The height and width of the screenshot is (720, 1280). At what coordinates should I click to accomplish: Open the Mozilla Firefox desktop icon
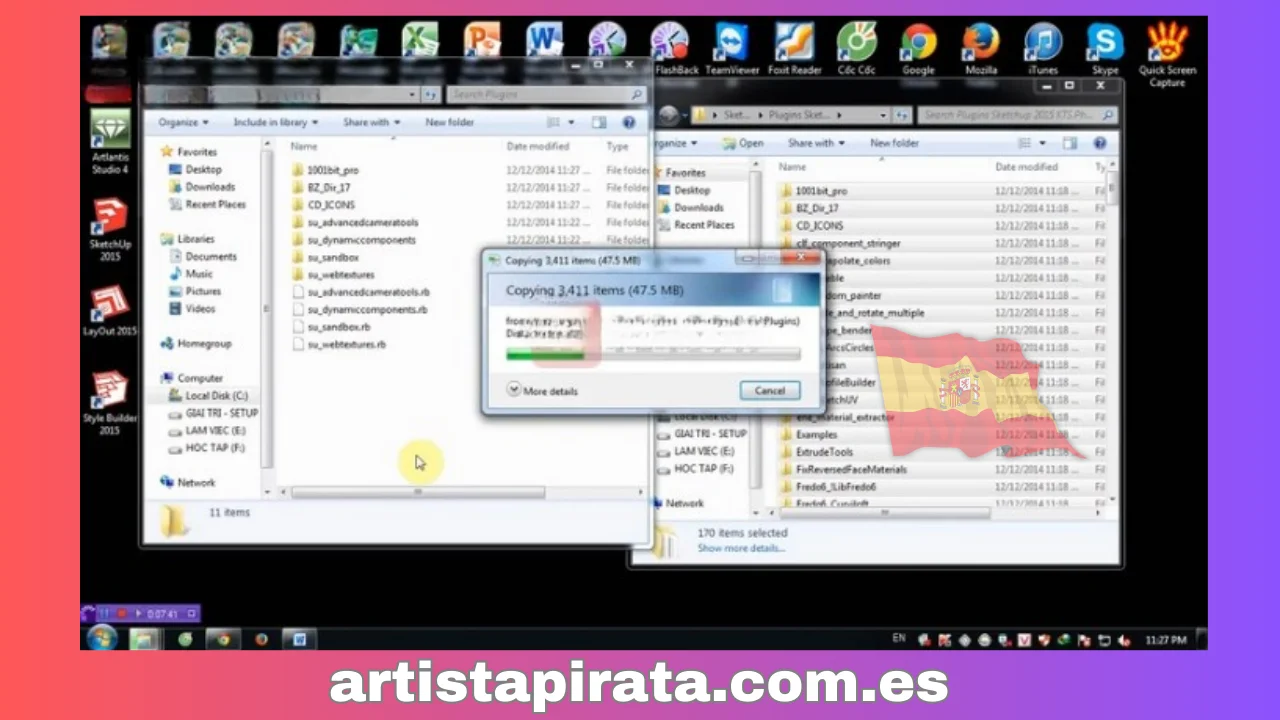coord(981,49)
